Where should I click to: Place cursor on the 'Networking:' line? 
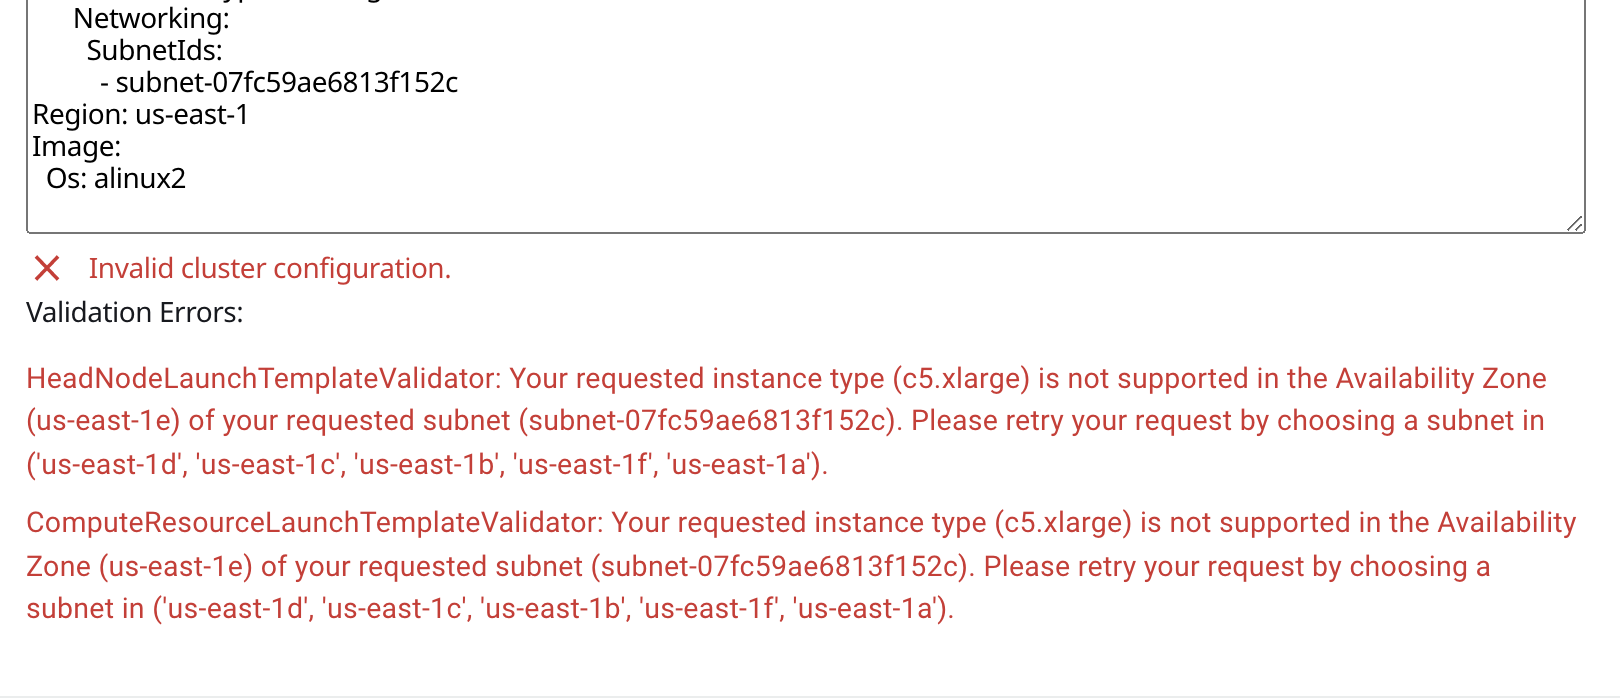tap(152, 18)
